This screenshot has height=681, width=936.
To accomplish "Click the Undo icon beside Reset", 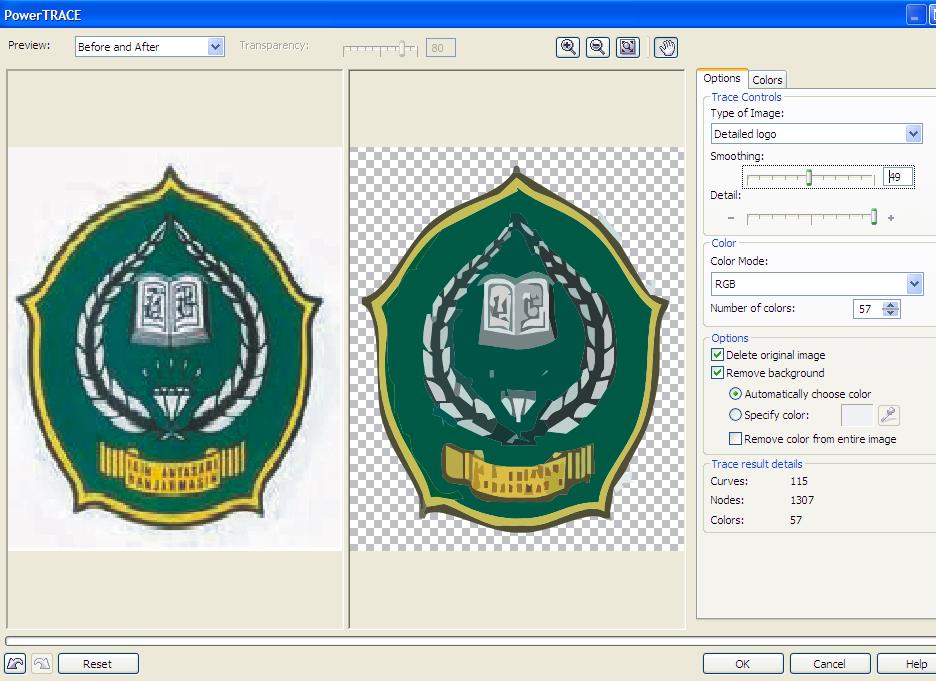I will (x=15, y=664).
